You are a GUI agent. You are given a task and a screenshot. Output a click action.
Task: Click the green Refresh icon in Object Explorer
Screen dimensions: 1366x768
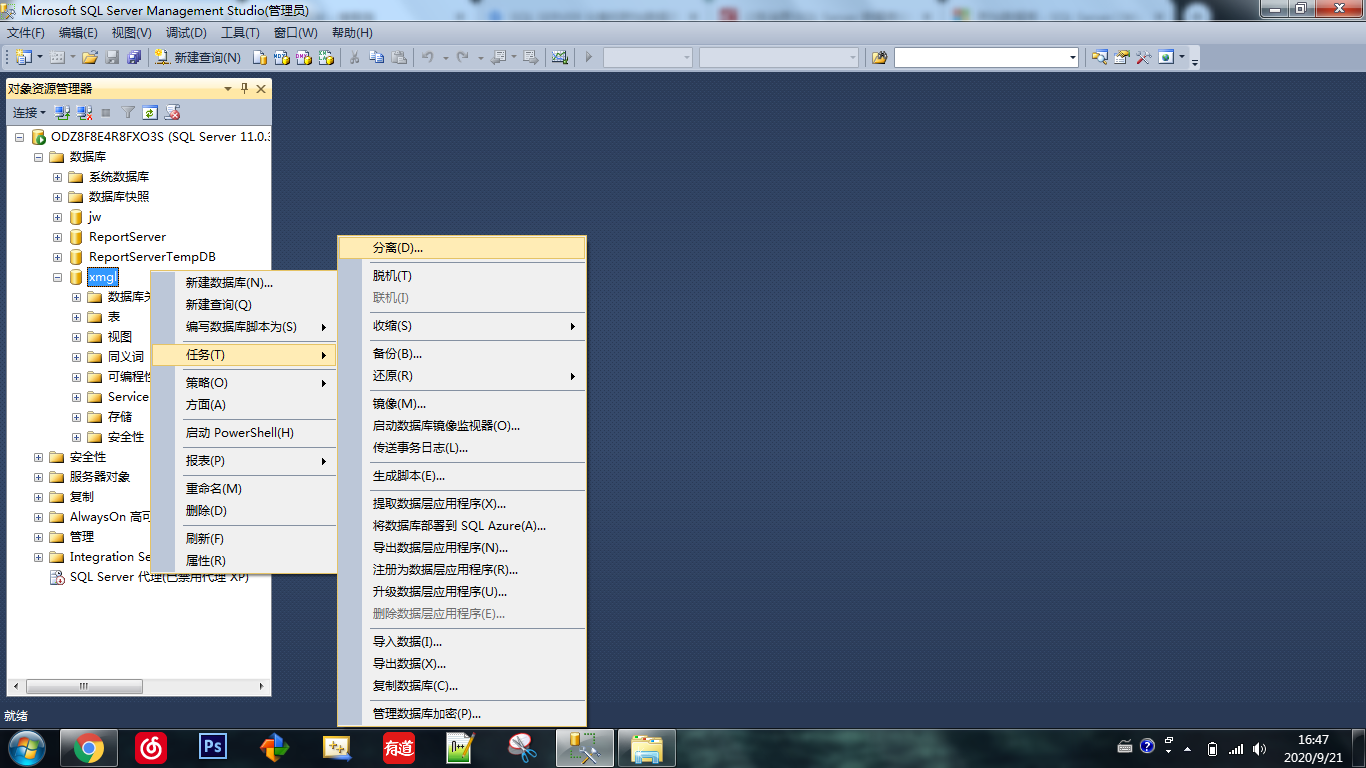150,112
